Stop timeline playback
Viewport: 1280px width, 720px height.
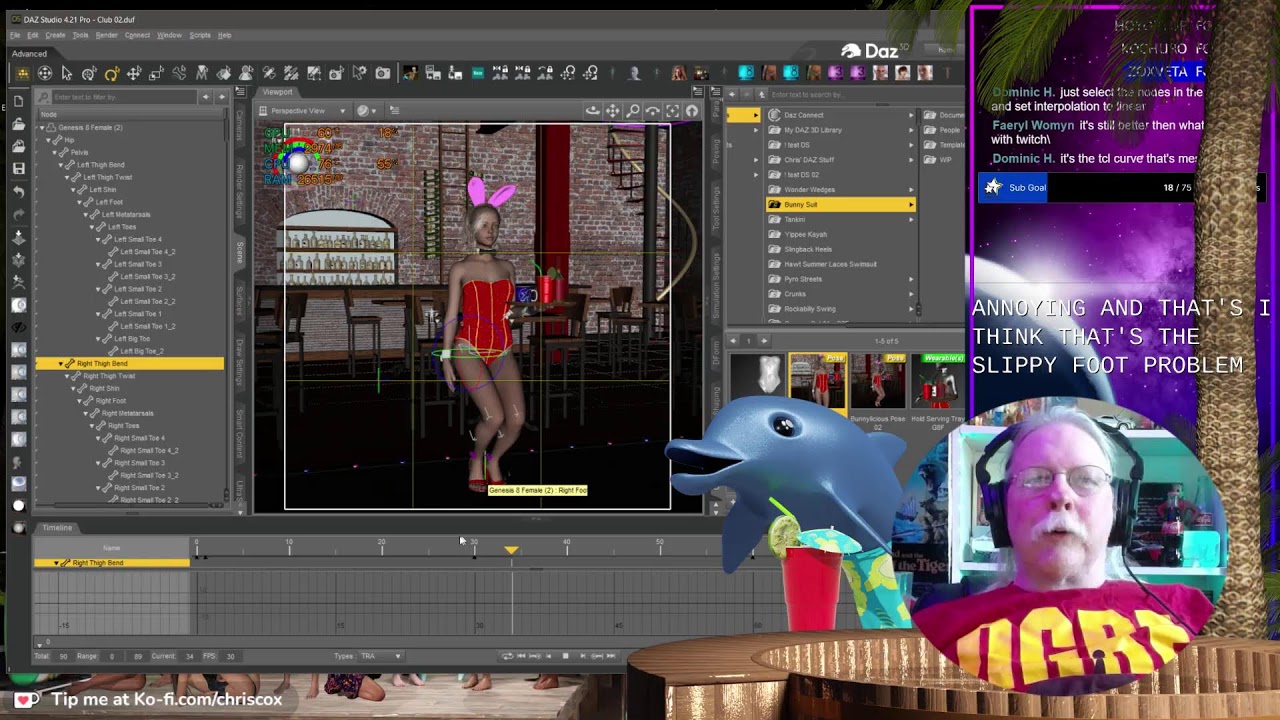pyautogui.click(x=565, y=656)
